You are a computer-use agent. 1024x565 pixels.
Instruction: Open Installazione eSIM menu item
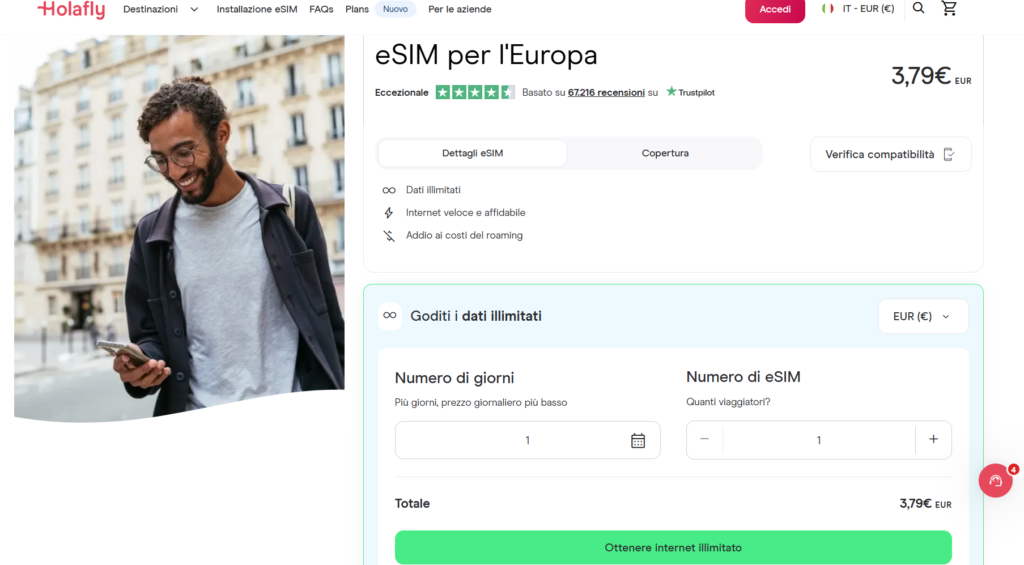click(x=257, y=9)
